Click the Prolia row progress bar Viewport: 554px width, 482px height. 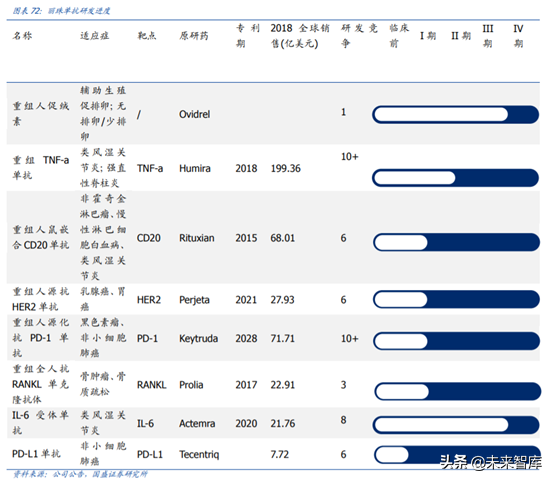(x=458, y=392)
